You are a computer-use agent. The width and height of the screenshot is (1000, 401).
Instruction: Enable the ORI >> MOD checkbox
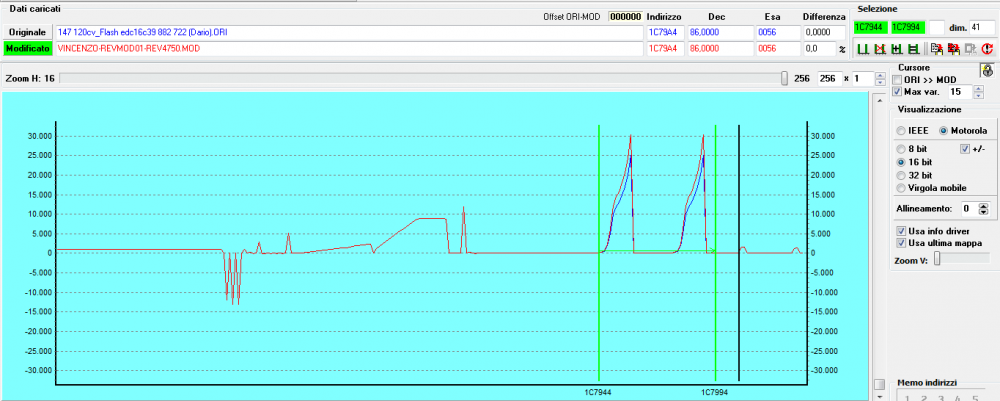click(x=897, y=79)
